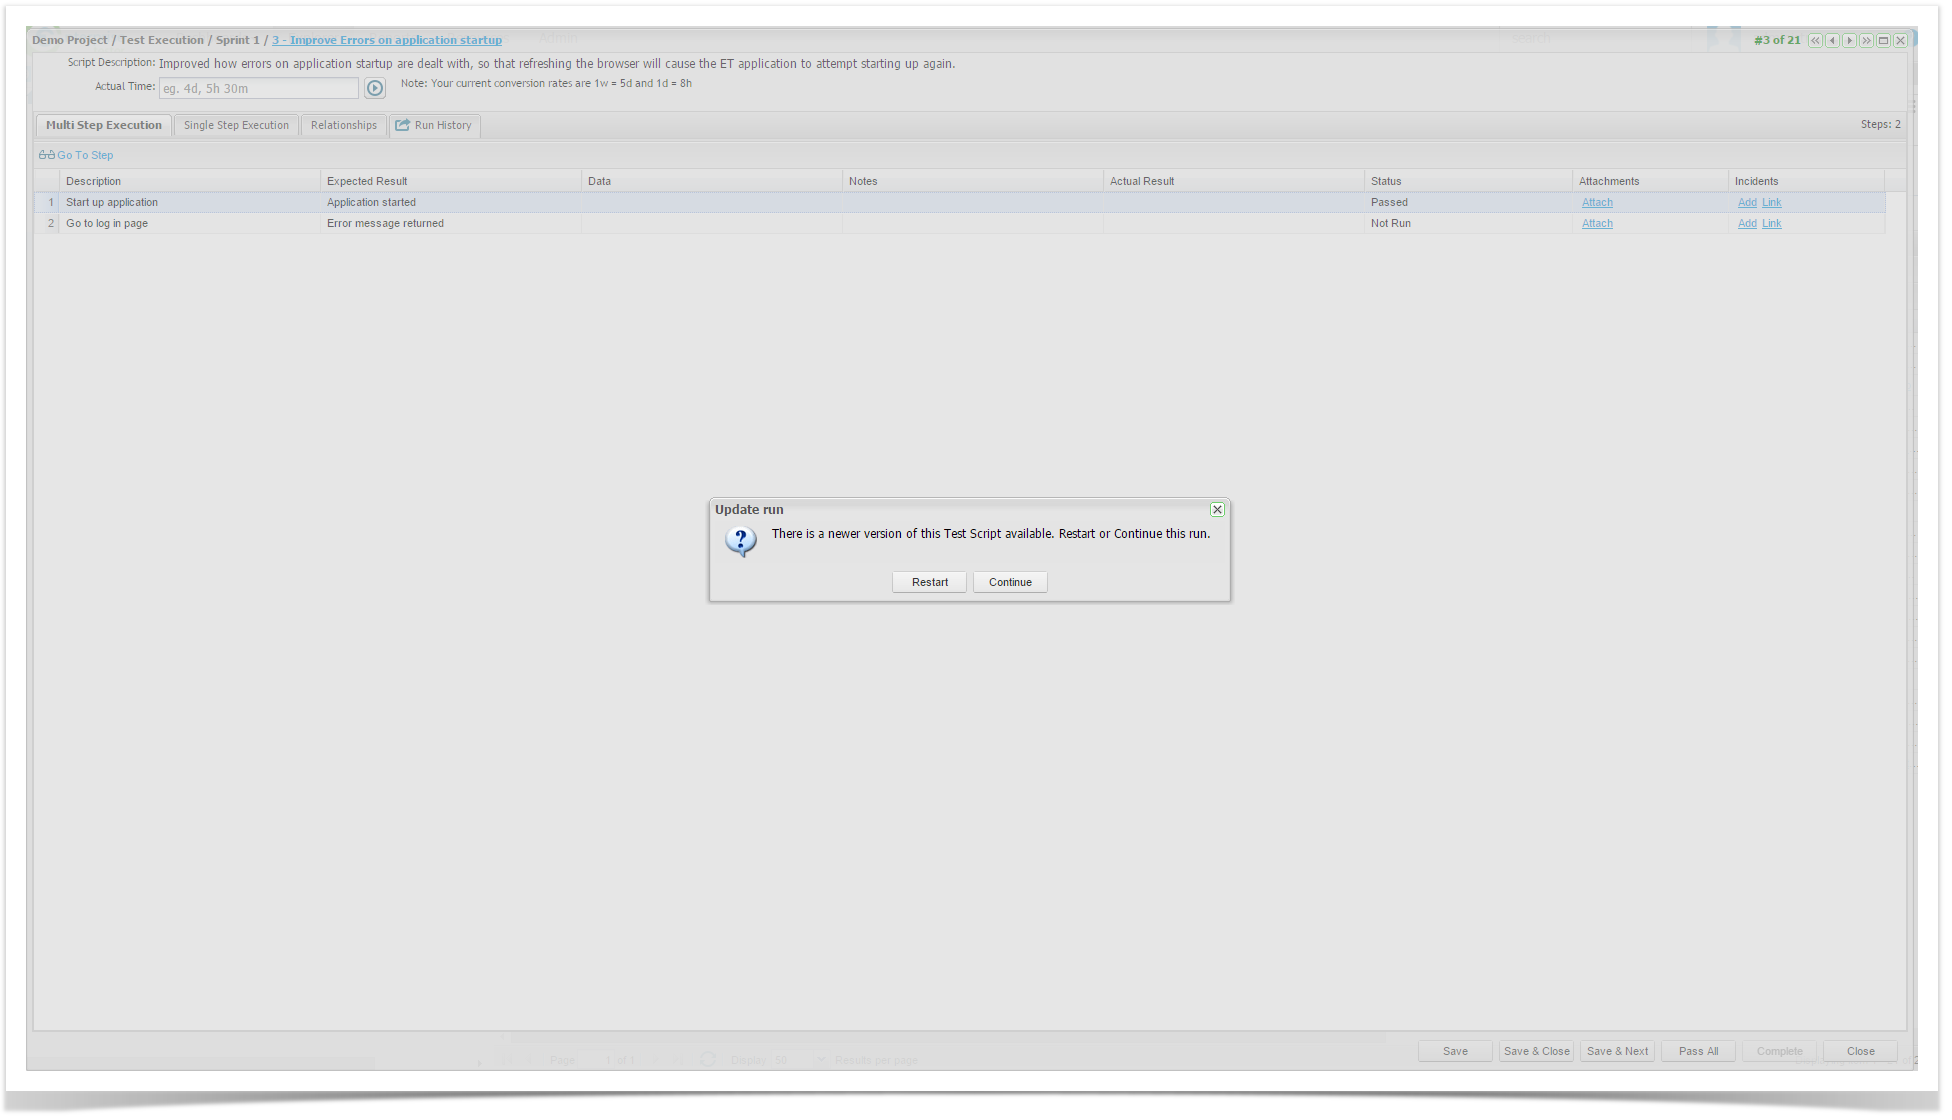Click the Save & Next button
The width and height of the screenshot is (1952, 1120).
1617,1051
